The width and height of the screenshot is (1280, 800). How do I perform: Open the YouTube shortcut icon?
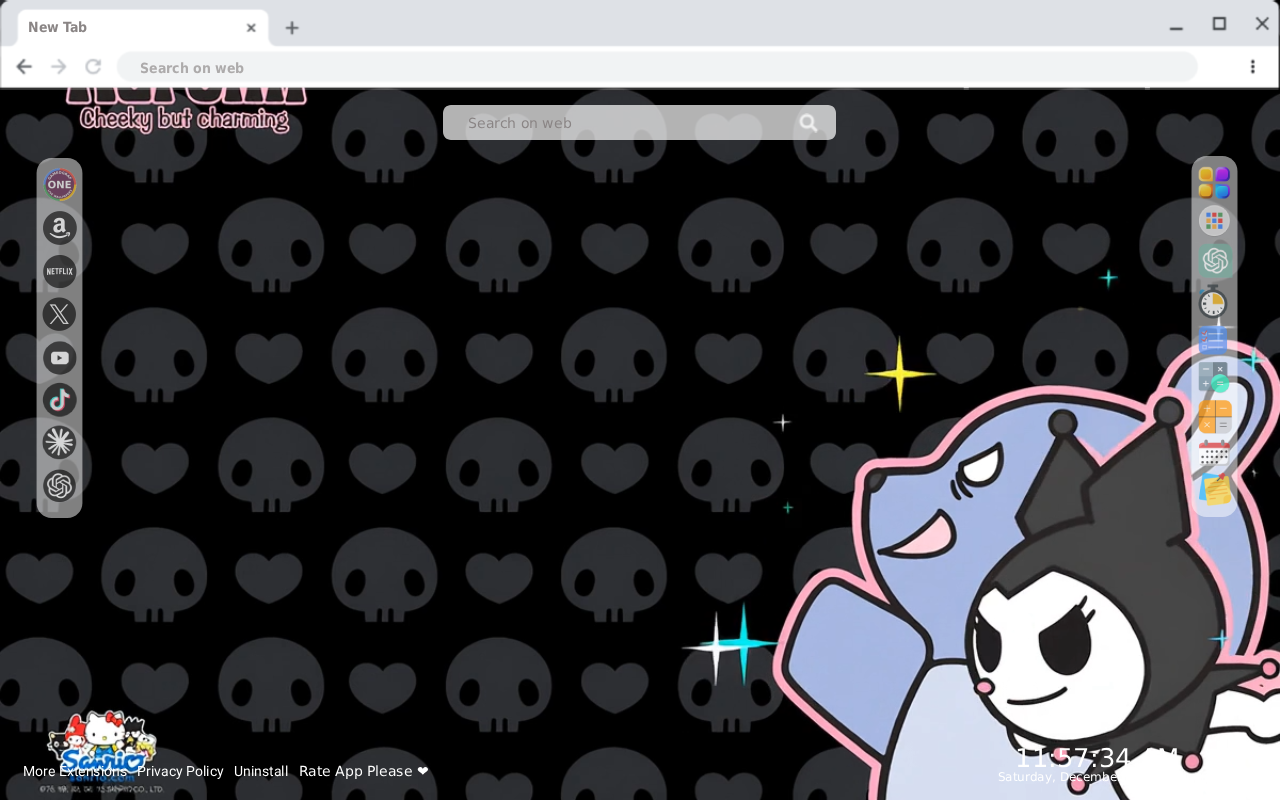[59, 357]
